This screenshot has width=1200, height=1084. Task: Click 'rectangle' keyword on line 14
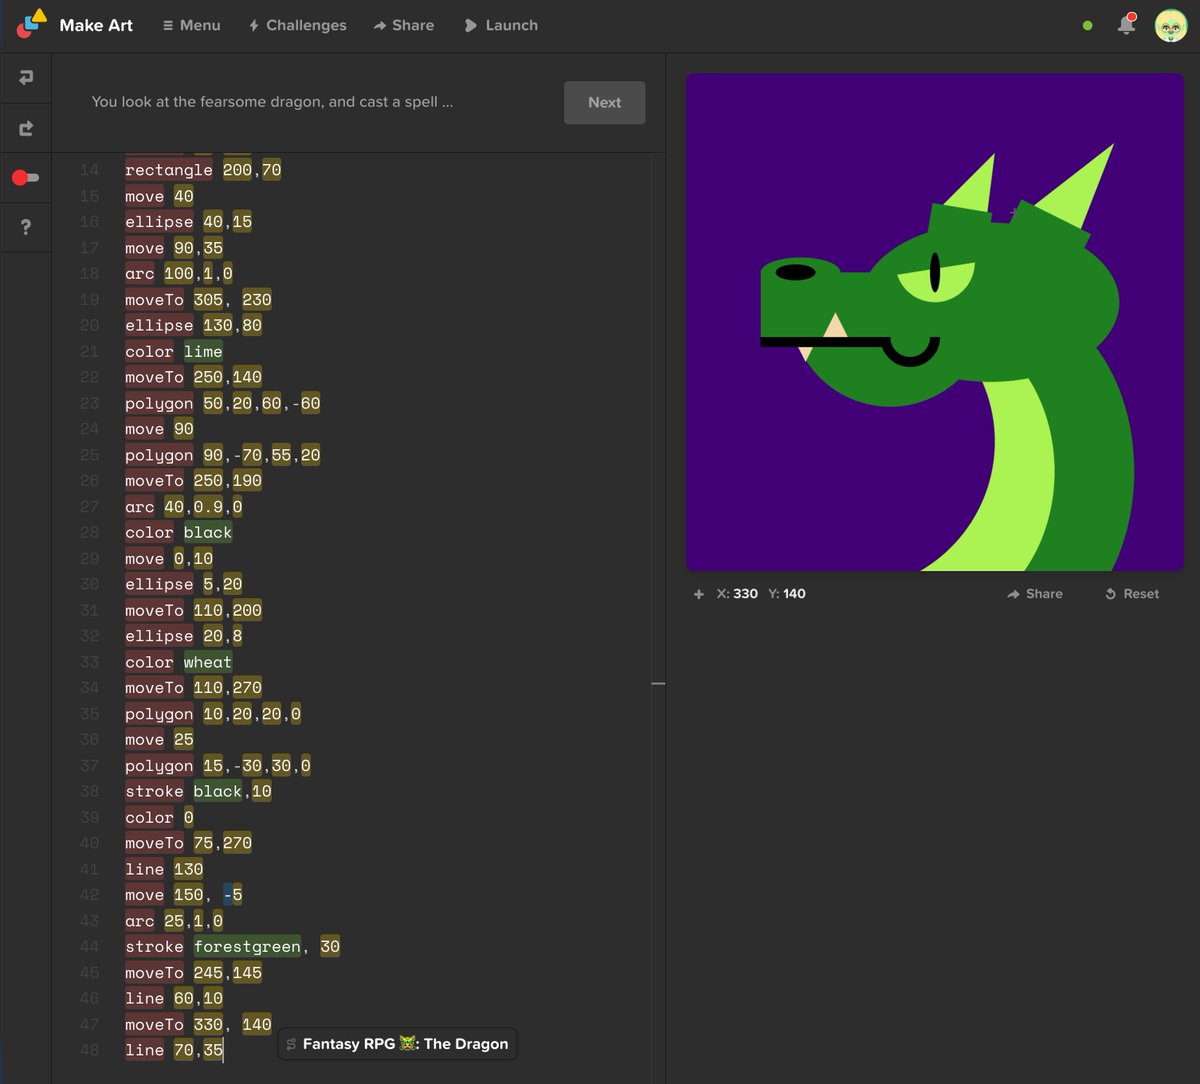[169, 170]
